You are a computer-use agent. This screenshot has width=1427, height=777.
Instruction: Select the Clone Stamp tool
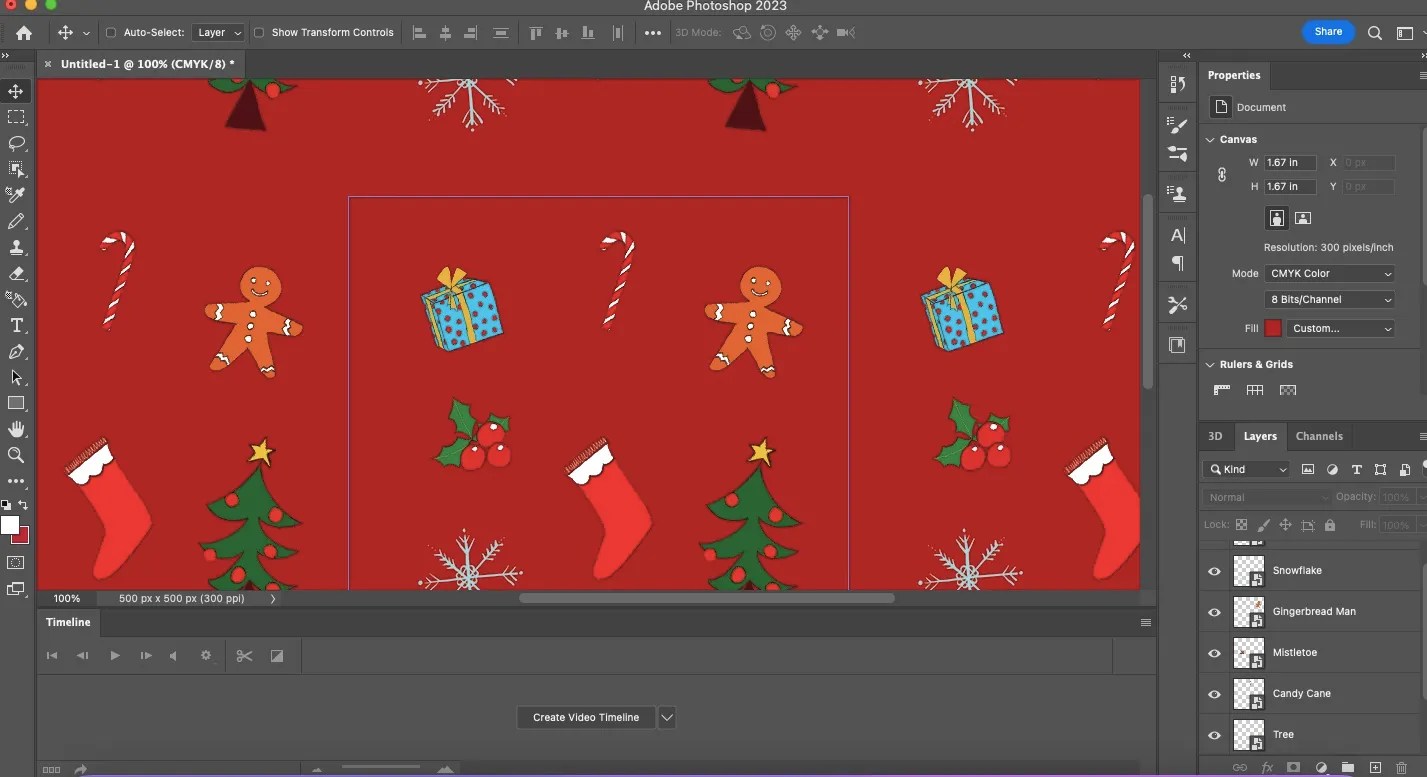coord(16,247)
